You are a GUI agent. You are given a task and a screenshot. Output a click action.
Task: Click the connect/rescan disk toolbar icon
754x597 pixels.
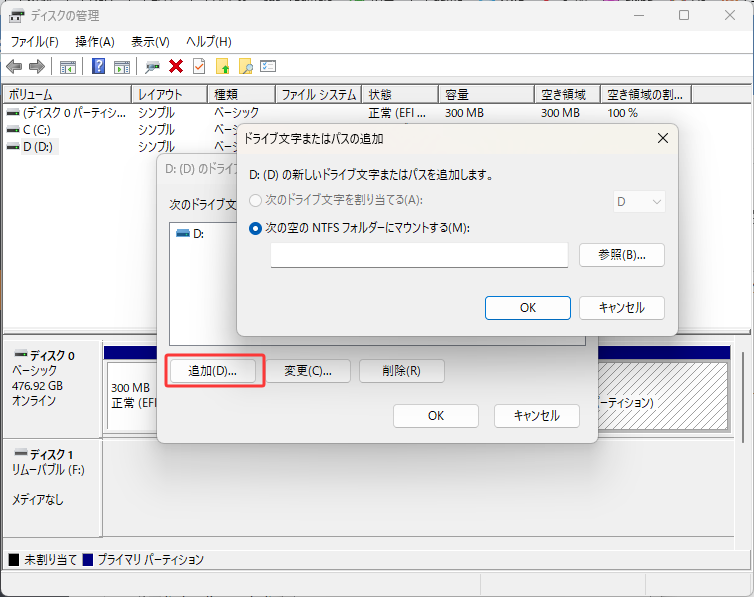tap(152, 67)
